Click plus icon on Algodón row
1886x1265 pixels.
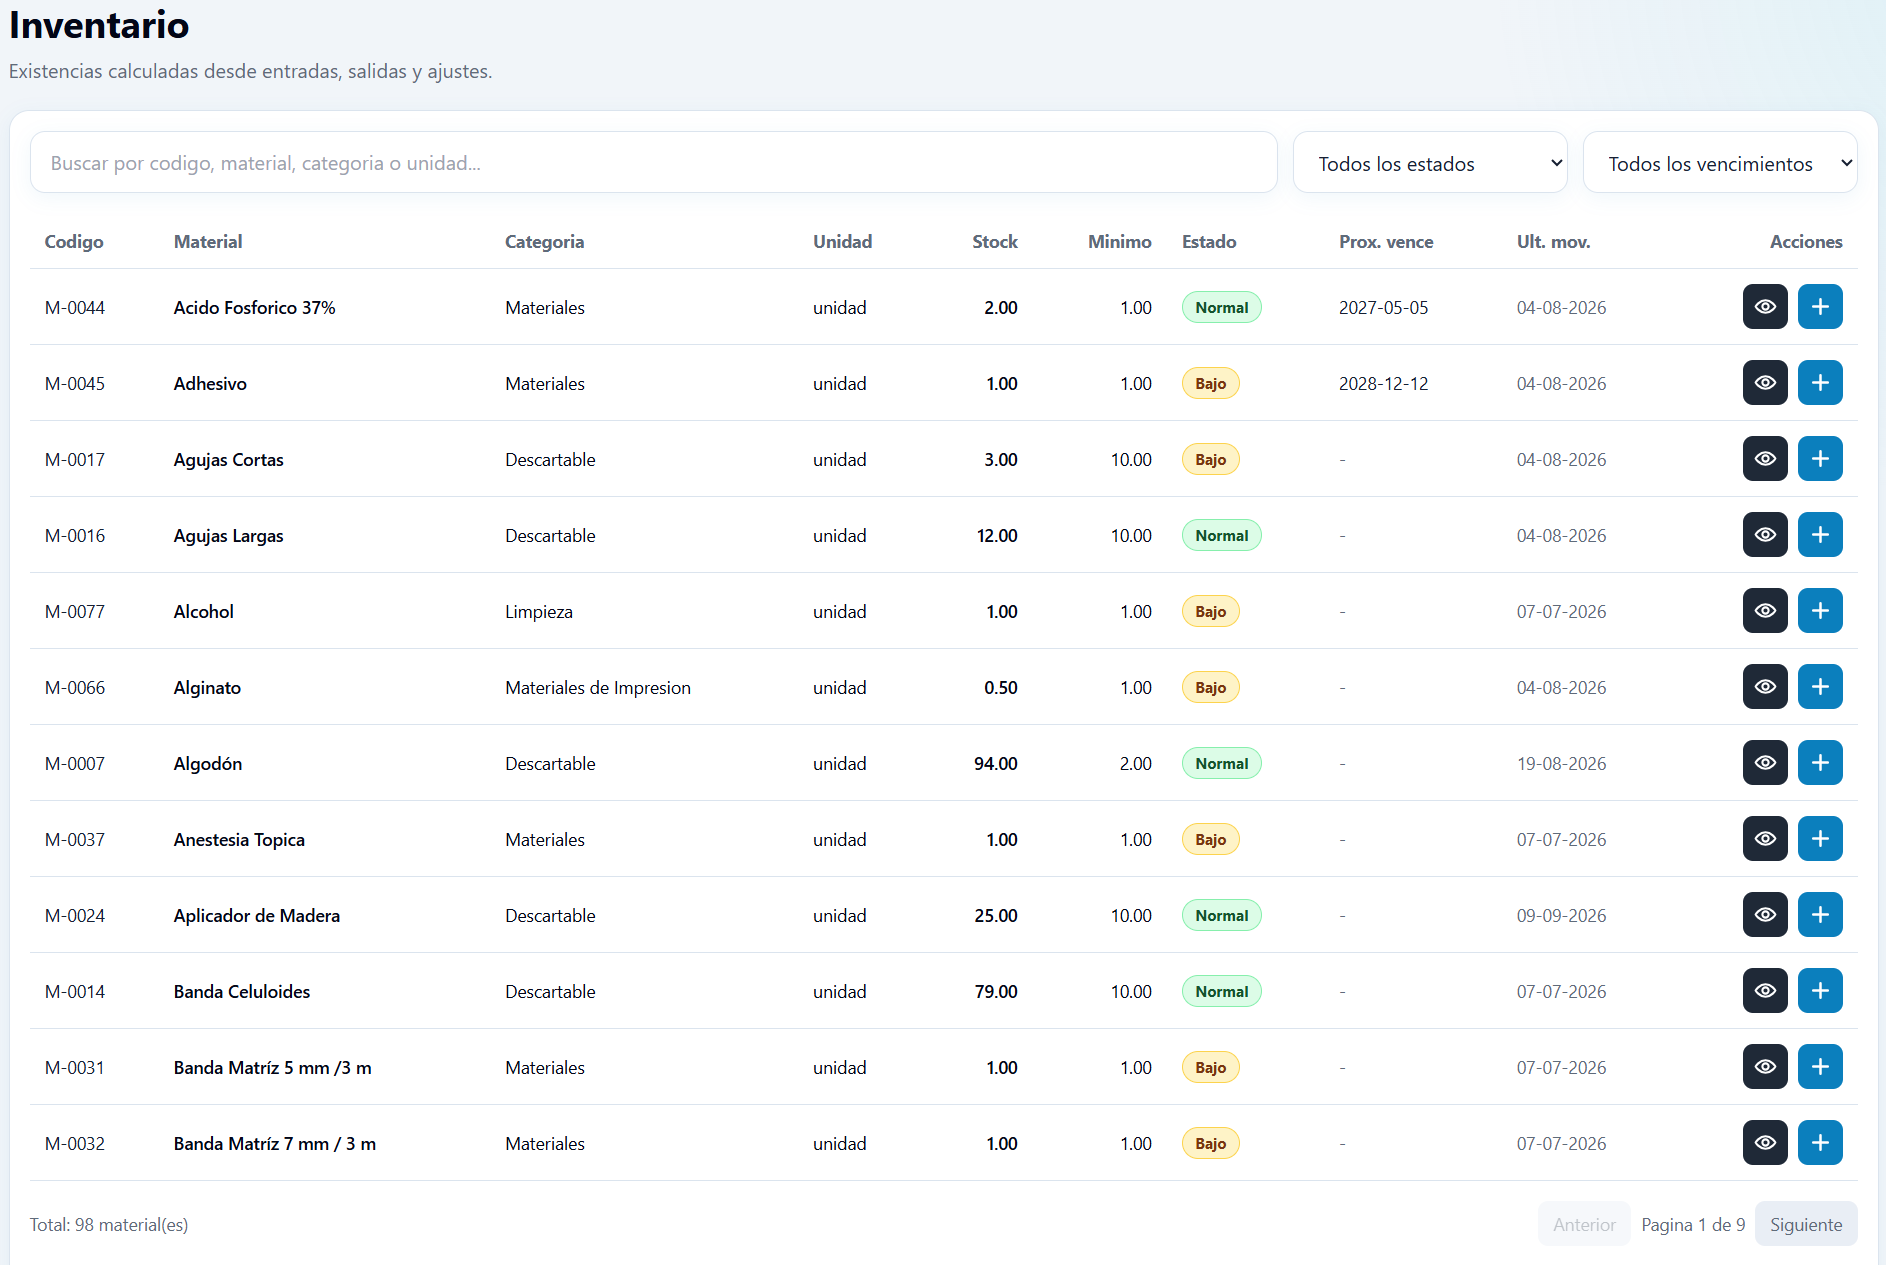[x=1820, y=763]
